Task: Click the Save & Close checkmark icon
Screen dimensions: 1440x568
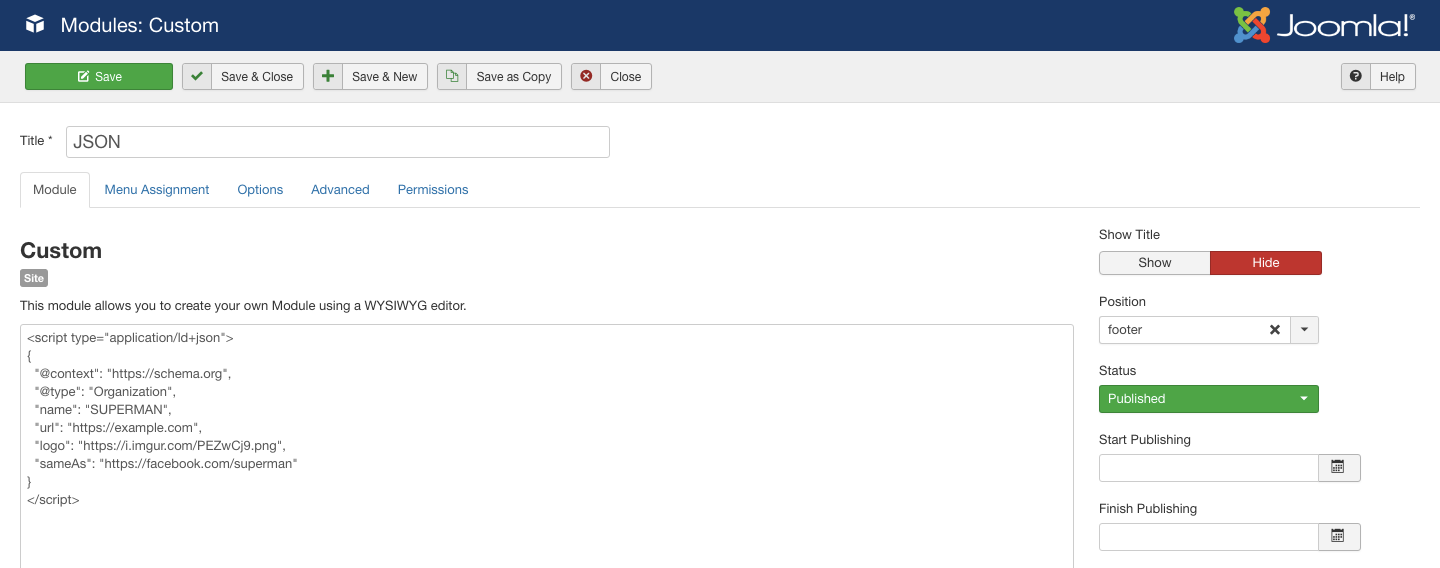Action: pyautogui.click(x=197, y=77)
